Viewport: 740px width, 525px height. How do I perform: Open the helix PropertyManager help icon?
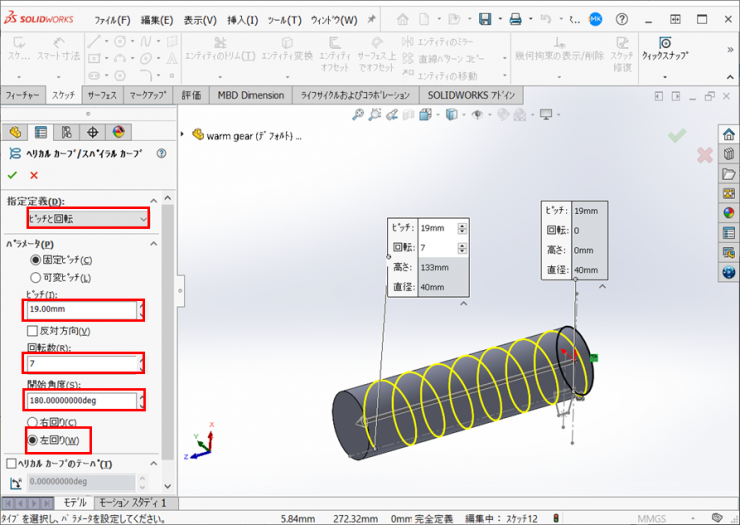point(161,153)
